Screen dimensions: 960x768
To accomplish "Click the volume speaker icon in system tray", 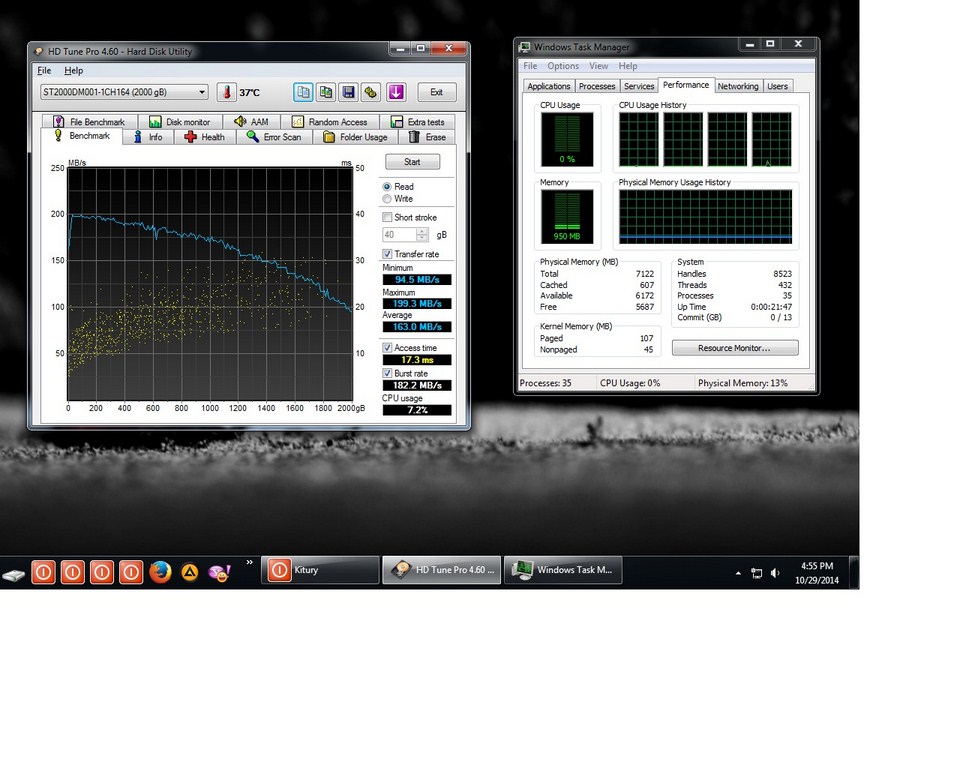I will (x=775, y=573).
